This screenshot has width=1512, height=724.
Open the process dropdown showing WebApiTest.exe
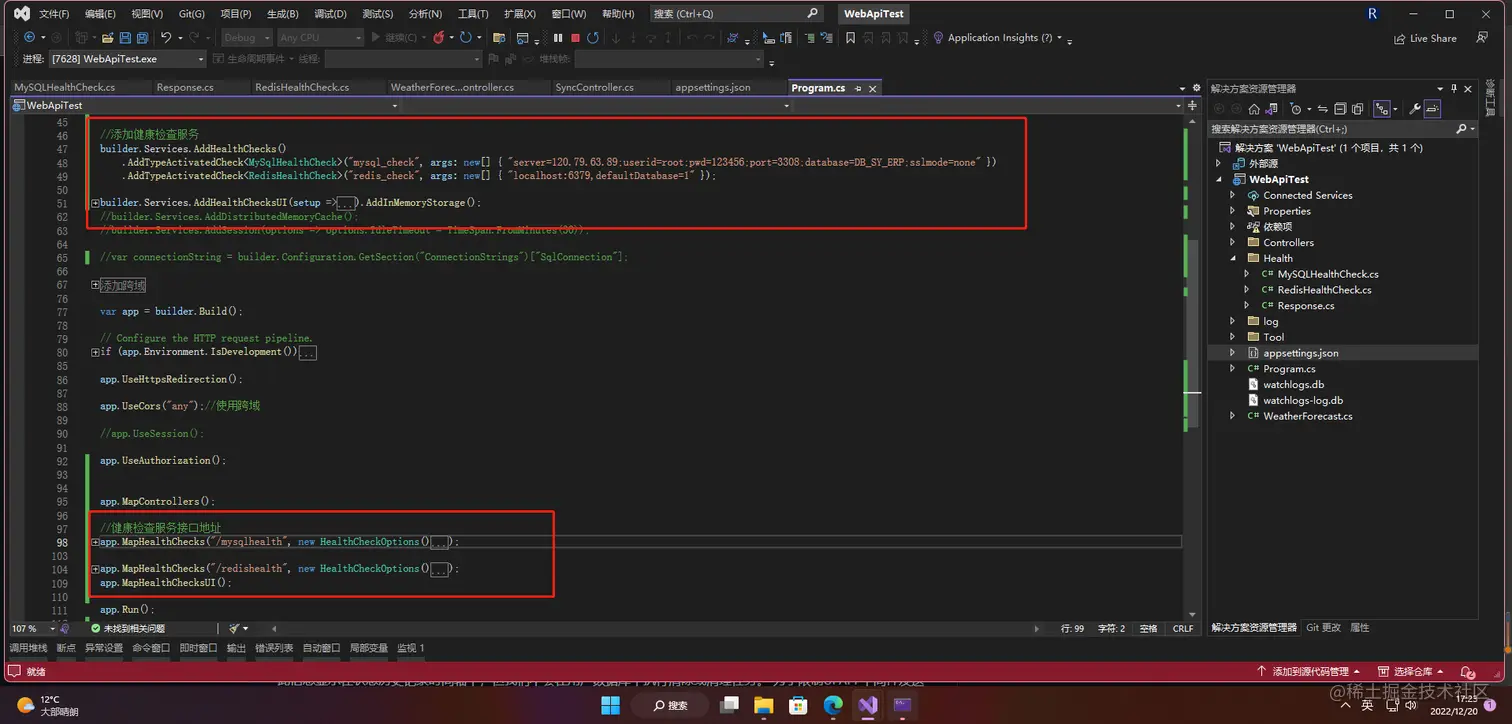127,59
